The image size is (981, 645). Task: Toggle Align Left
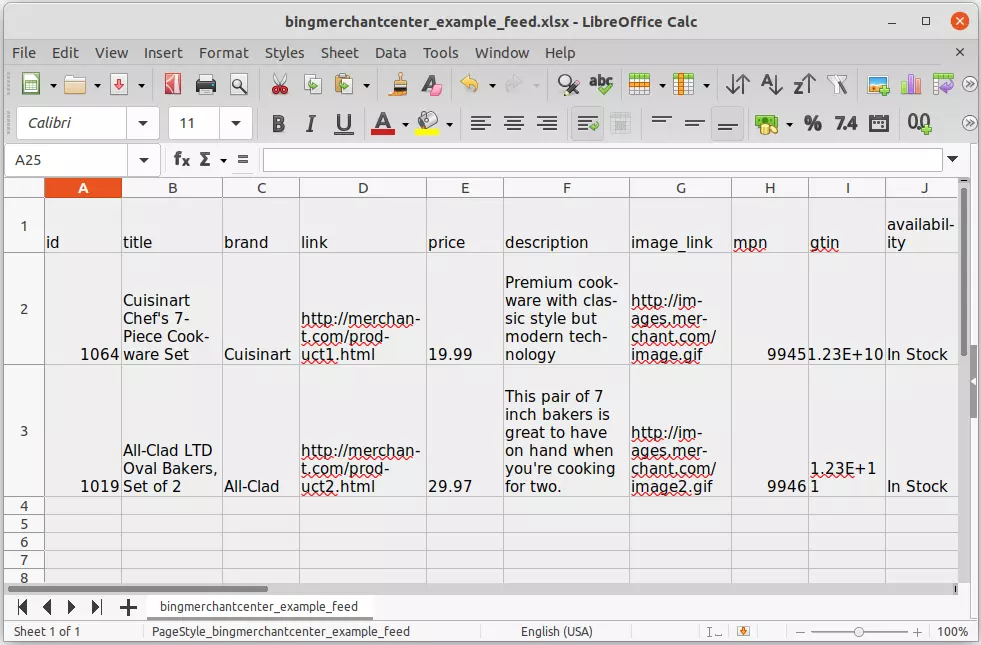[x=480, y=123]
